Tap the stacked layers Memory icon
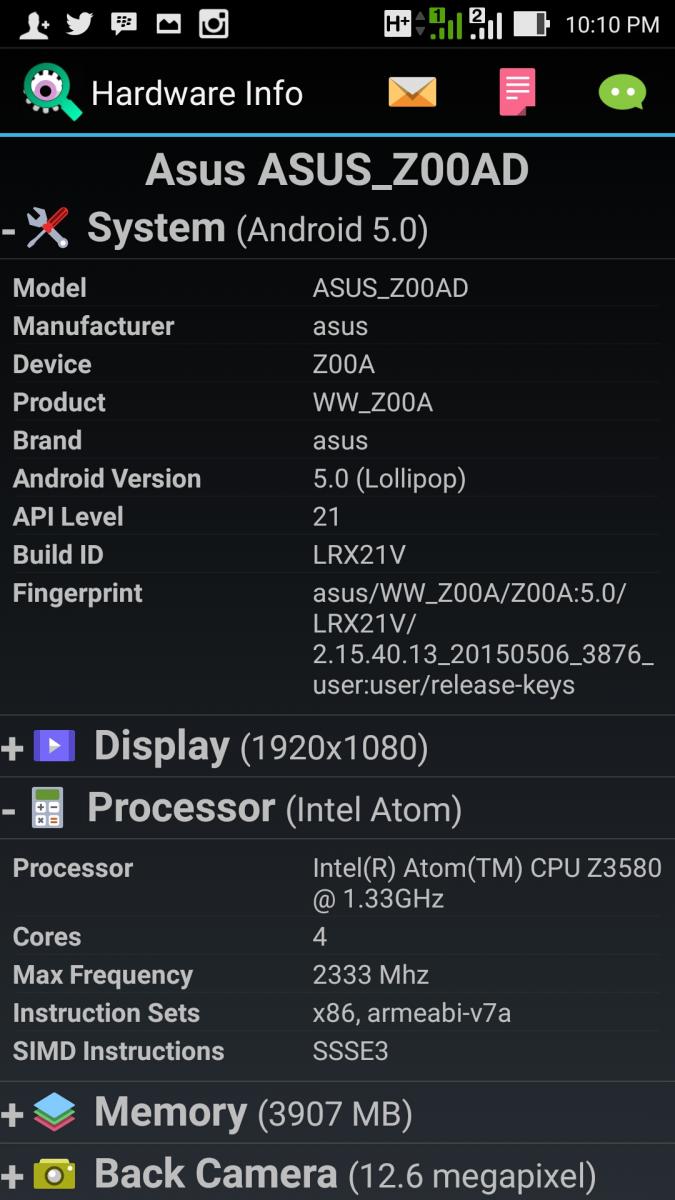This screenshot has width=675, height=1200. (54, 1112)
